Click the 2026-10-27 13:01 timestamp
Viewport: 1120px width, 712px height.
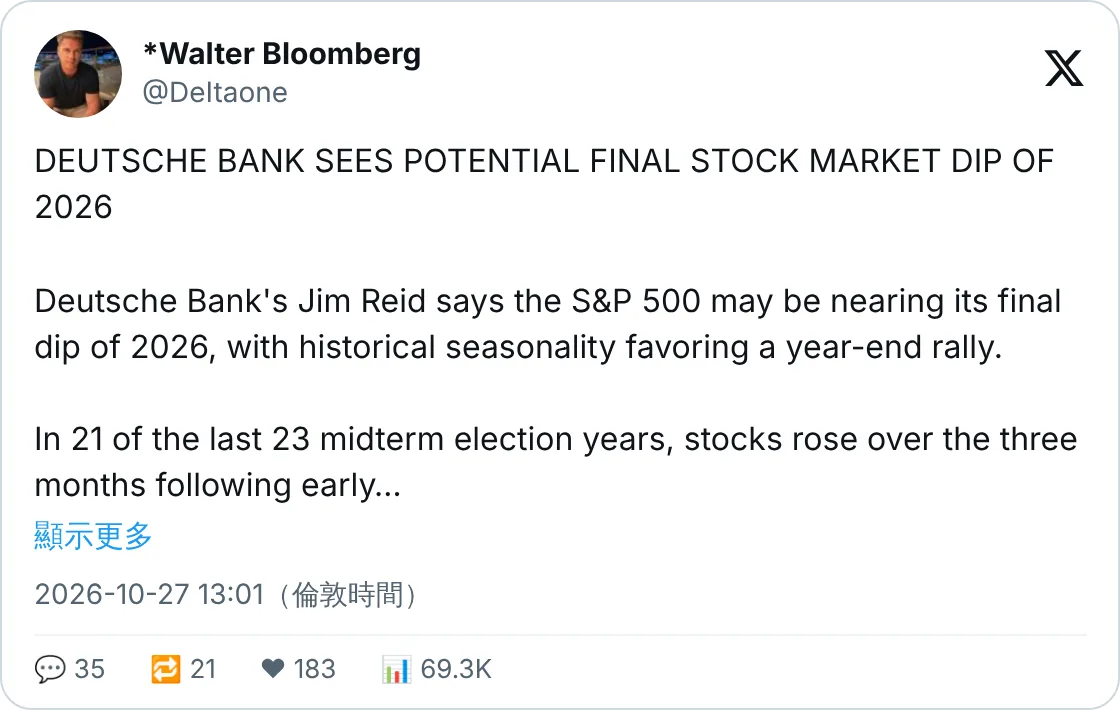click(x=149, y=594)
